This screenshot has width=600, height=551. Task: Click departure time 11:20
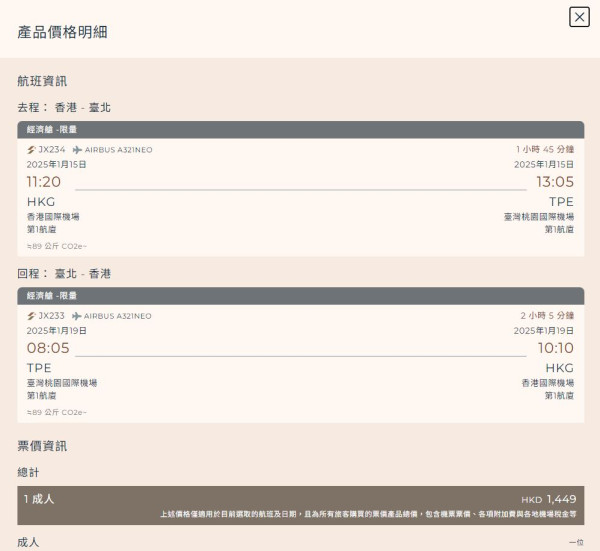(44, 182)
